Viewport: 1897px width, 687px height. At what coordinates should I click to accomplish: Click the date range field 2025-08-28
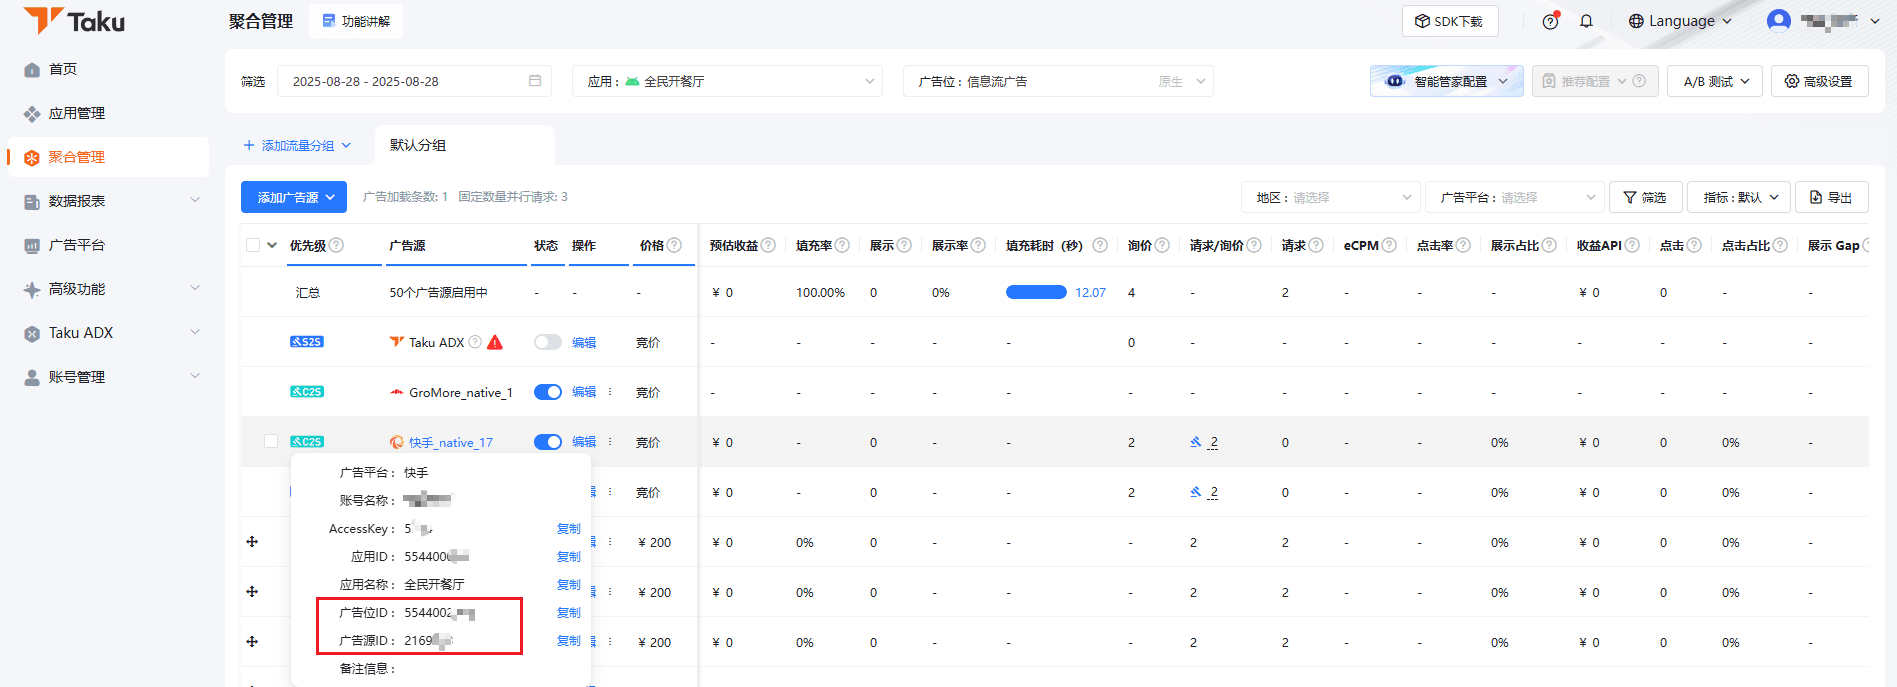(415, 81)
